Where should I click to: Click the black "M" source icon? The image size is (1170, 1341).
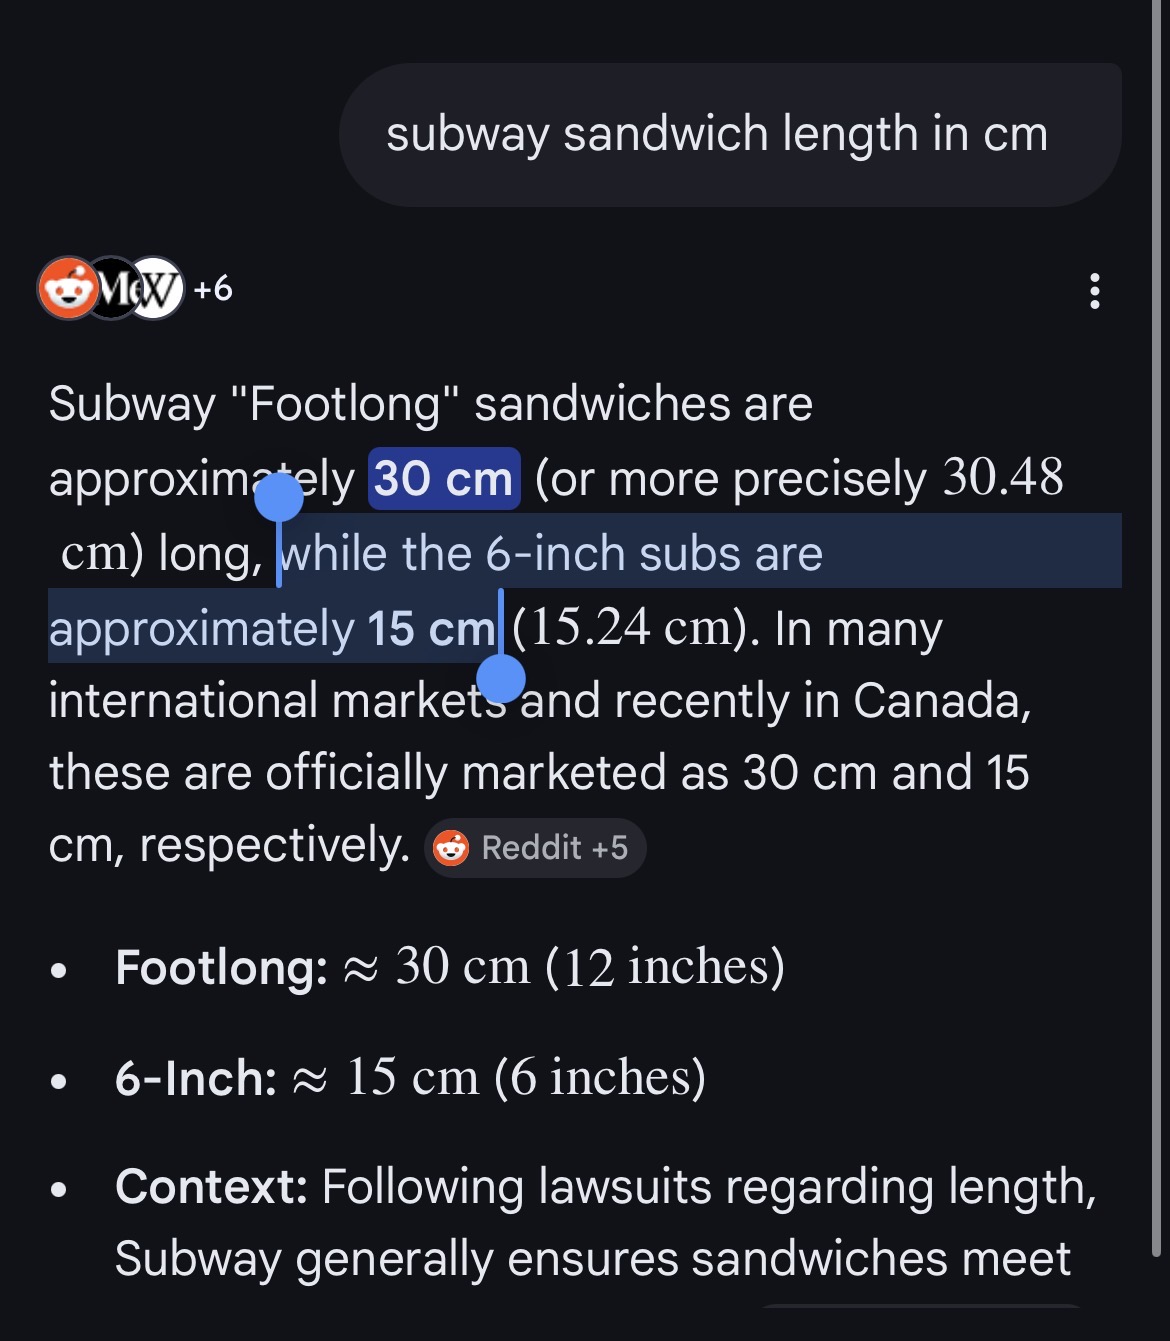tap(112, 289)
